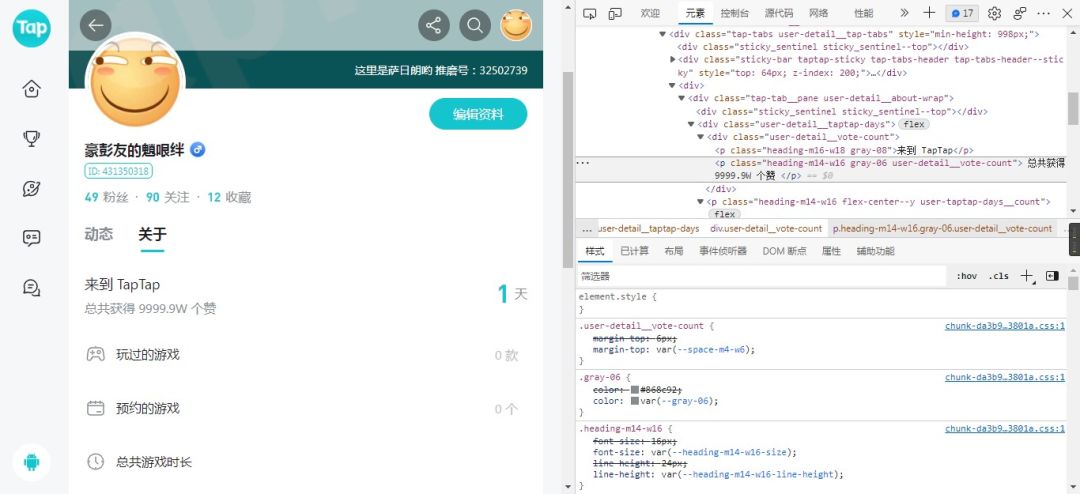
Task: Collapse the div user-detail__vote-count node
Action: coord(700,137)
